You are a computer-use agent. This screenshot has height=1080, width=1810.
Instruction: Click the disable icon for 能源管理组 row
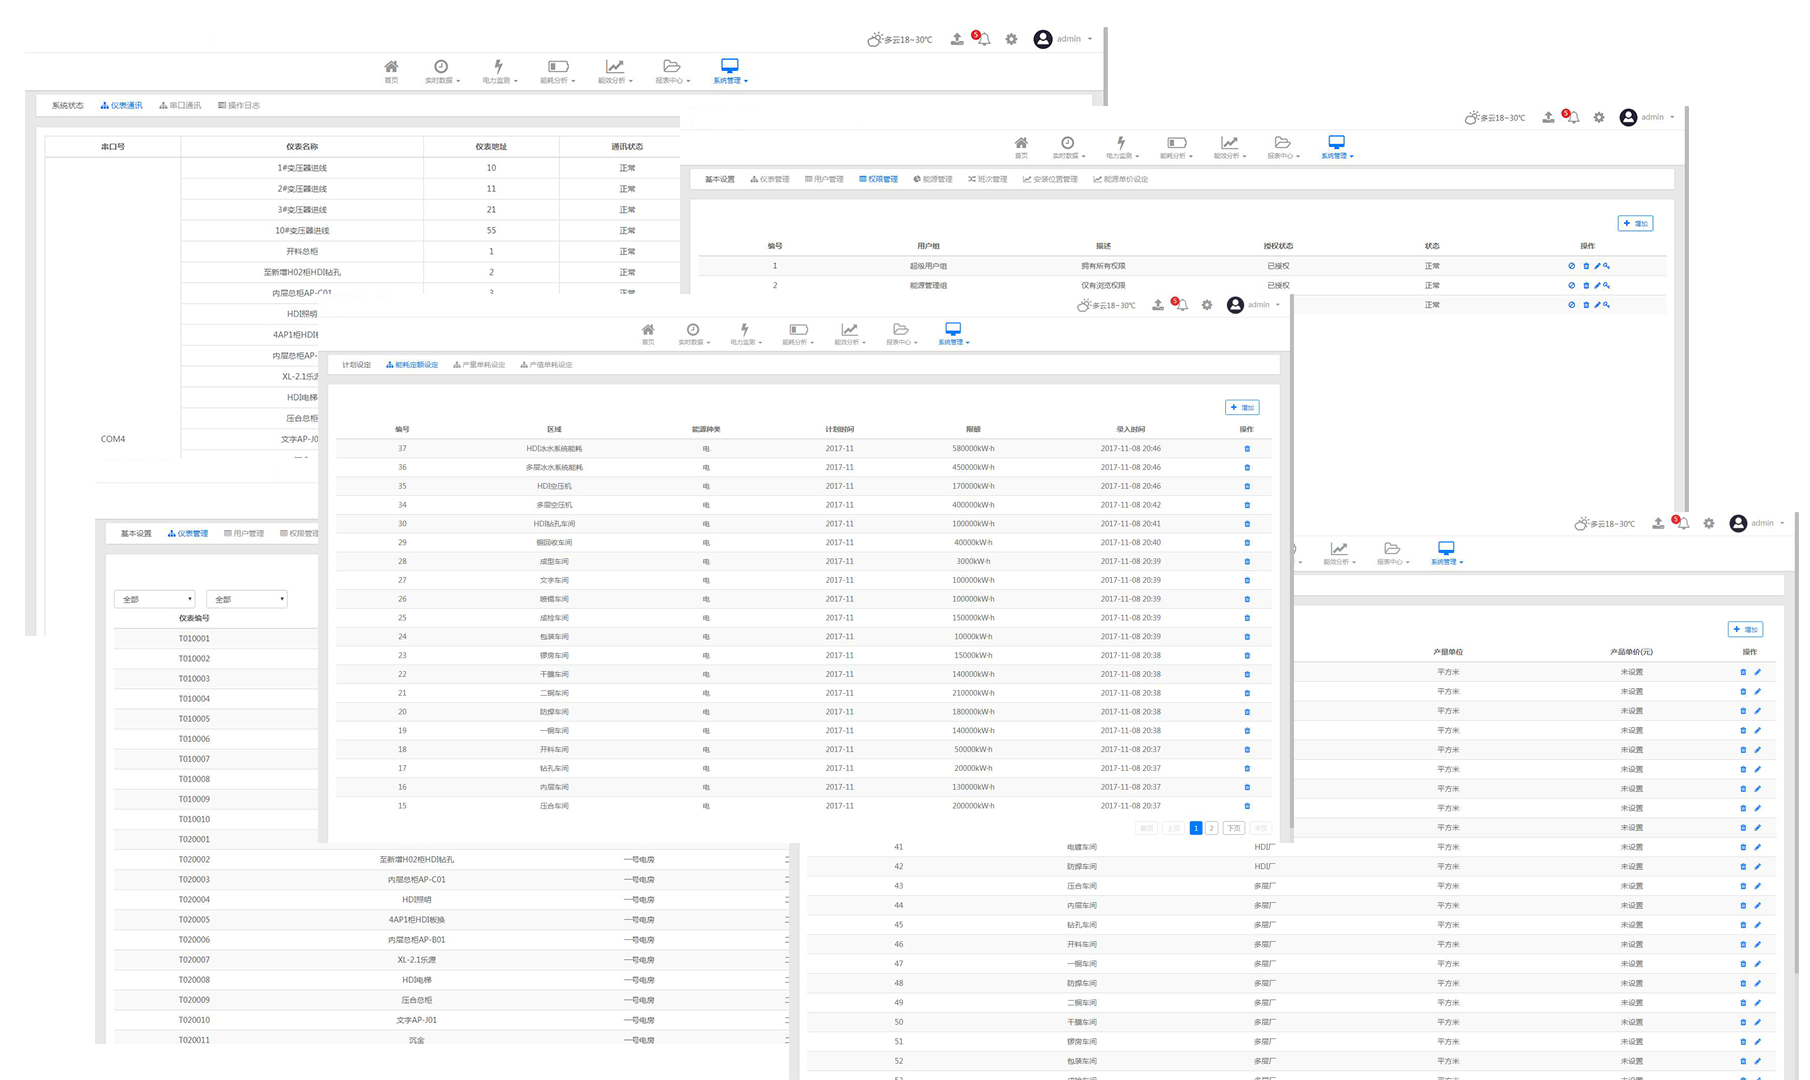point(1571,286)
